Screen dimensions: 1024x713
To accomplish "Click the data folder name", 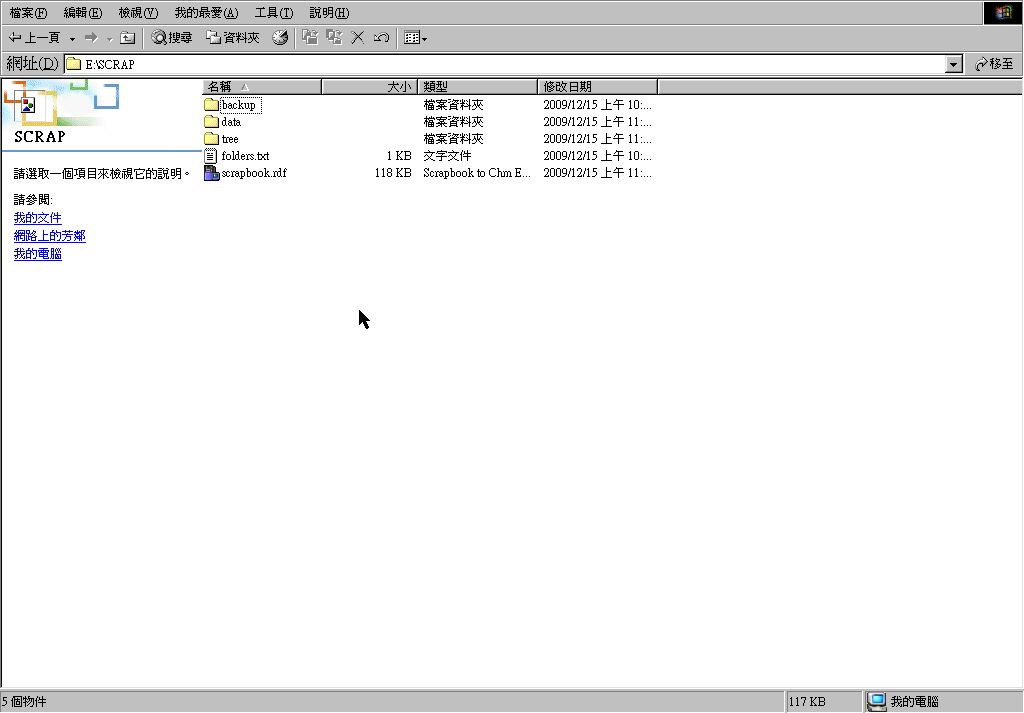I will [x=231, y=121].
